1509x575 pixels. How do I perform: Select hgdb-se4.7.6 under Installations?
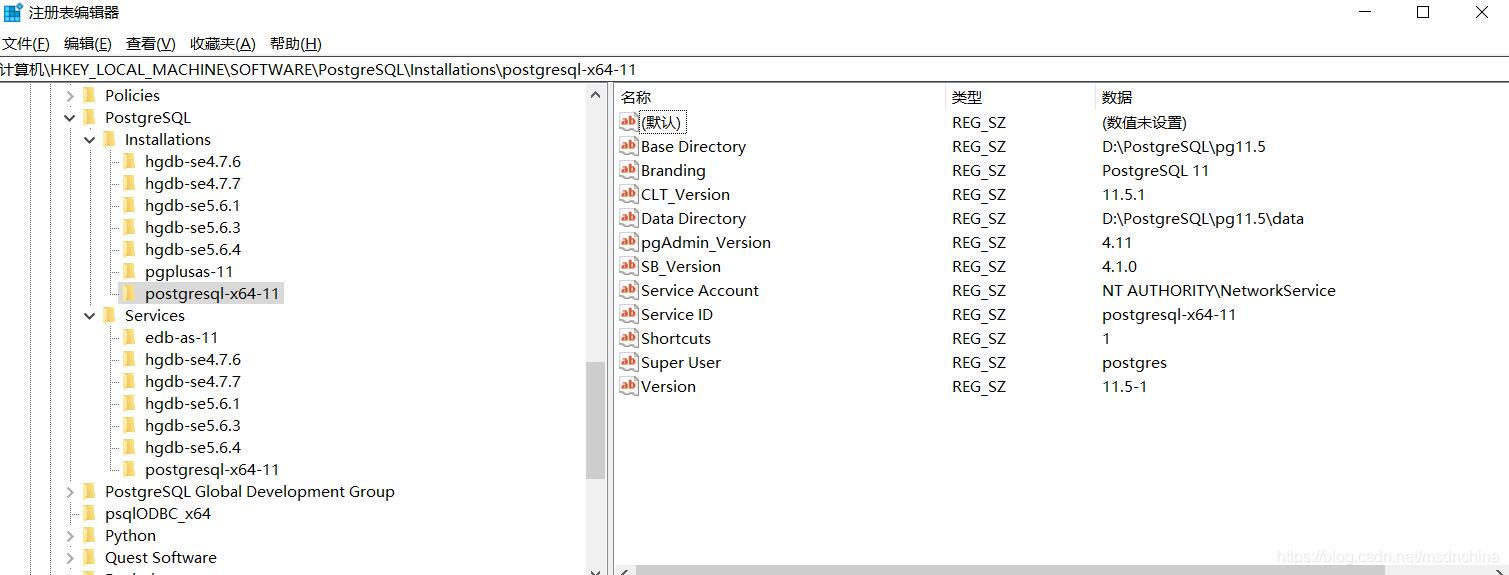coord(193,161)
